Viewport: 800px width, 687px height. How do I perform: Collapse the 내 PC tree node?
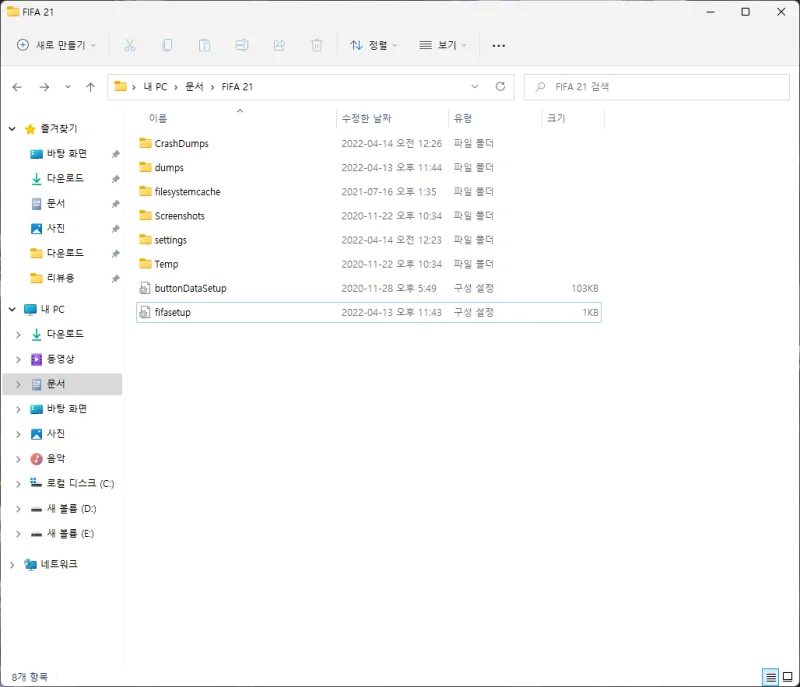[12, 309]
